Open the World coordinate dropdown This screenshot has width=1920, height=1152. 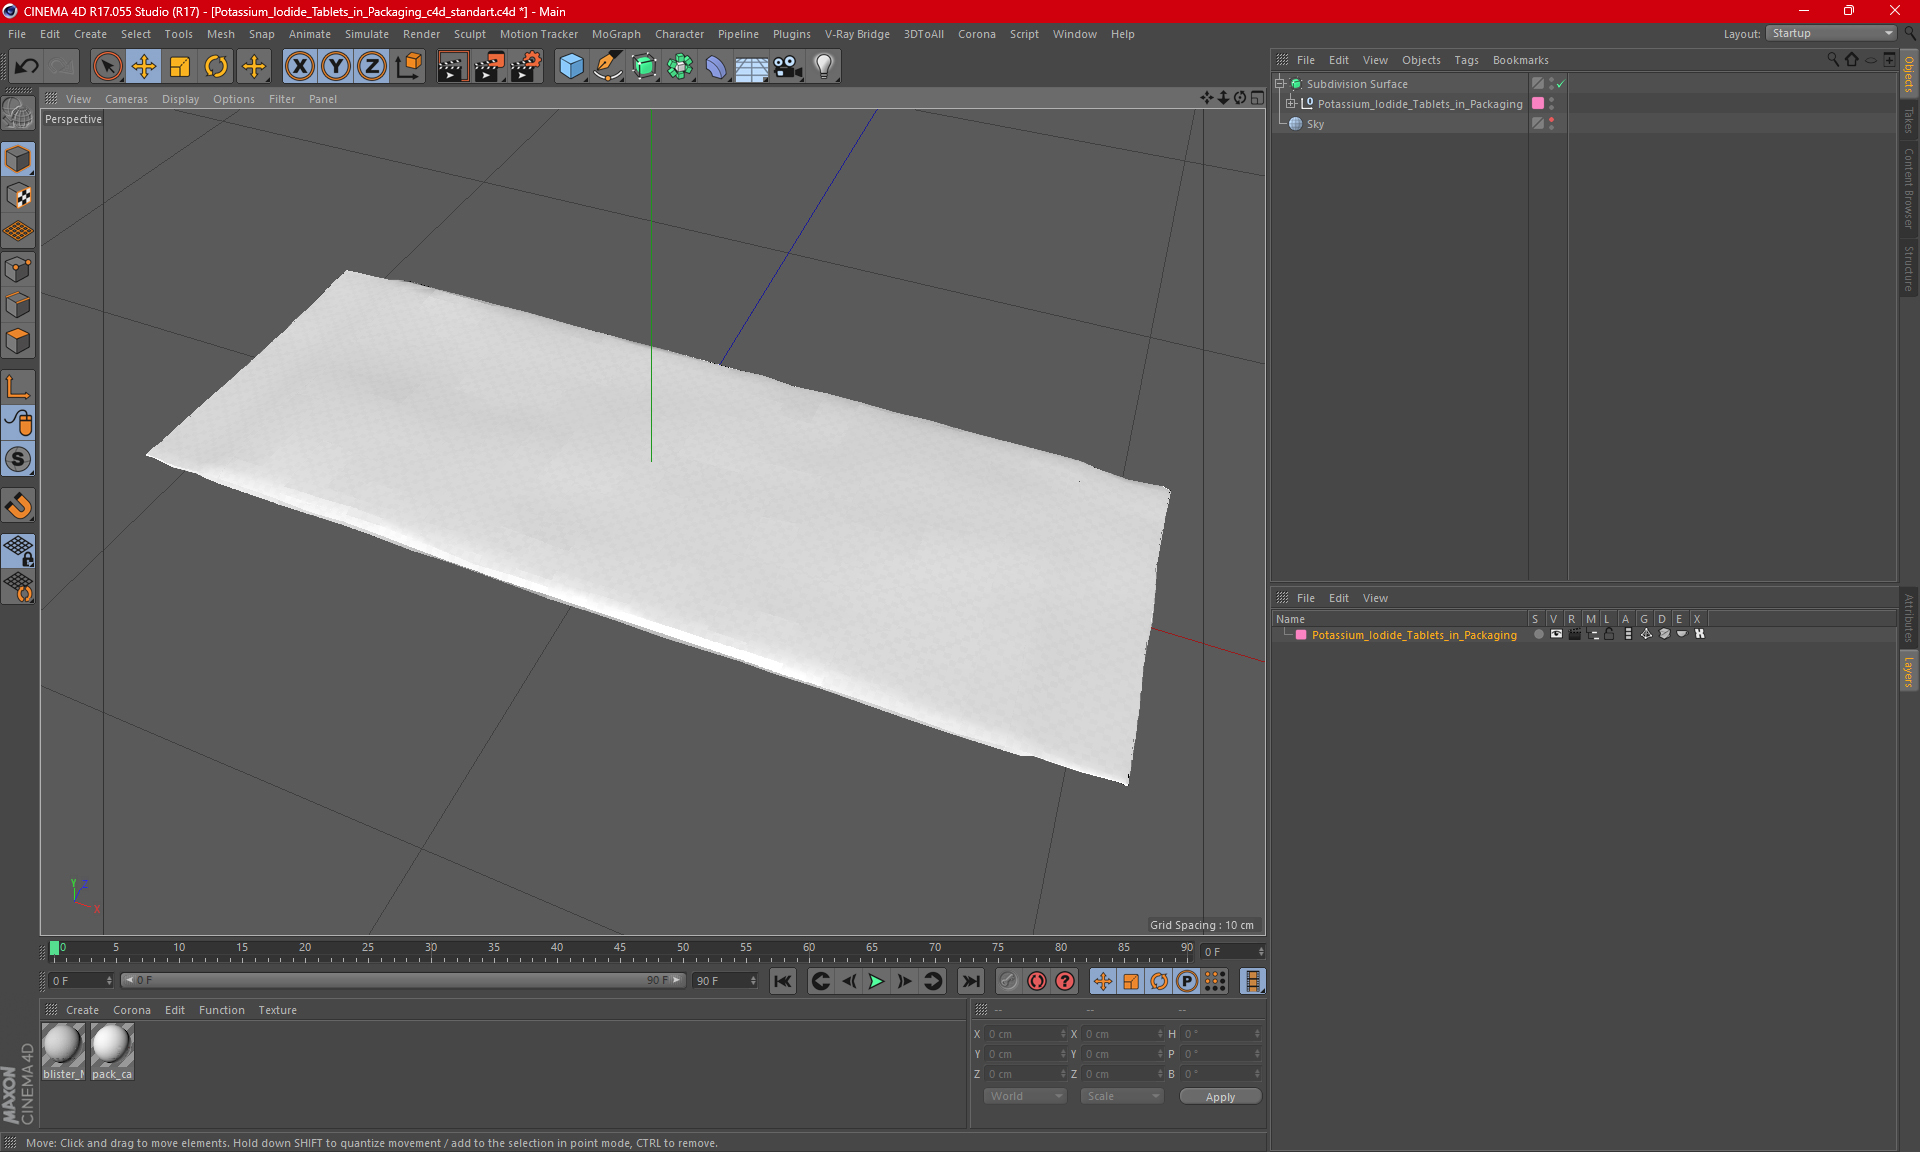click(1025, 1096)
